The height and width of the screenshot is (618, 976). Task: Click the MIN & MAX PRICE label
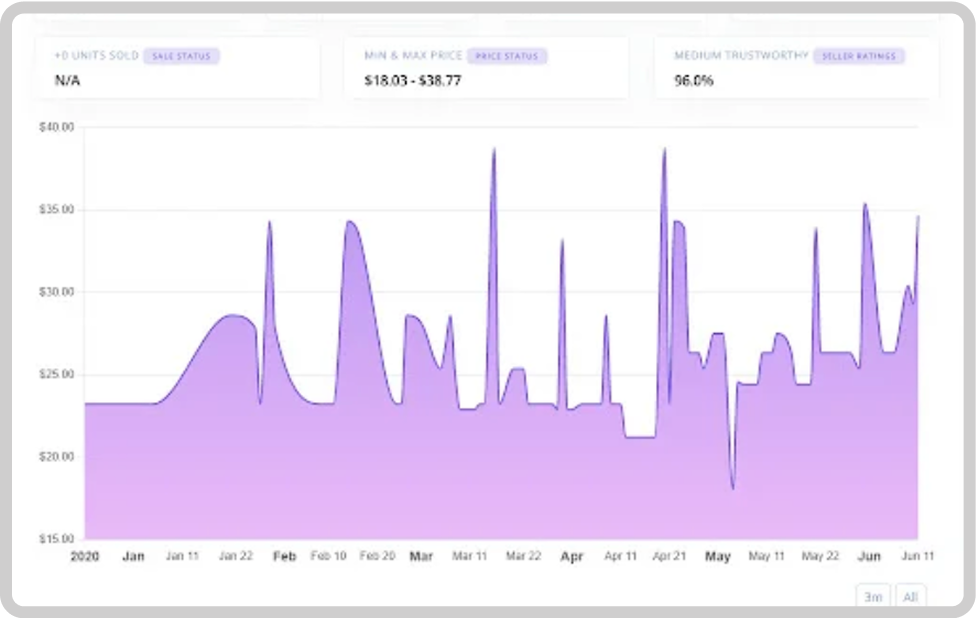pyautogui.click(x=413, y=56)
